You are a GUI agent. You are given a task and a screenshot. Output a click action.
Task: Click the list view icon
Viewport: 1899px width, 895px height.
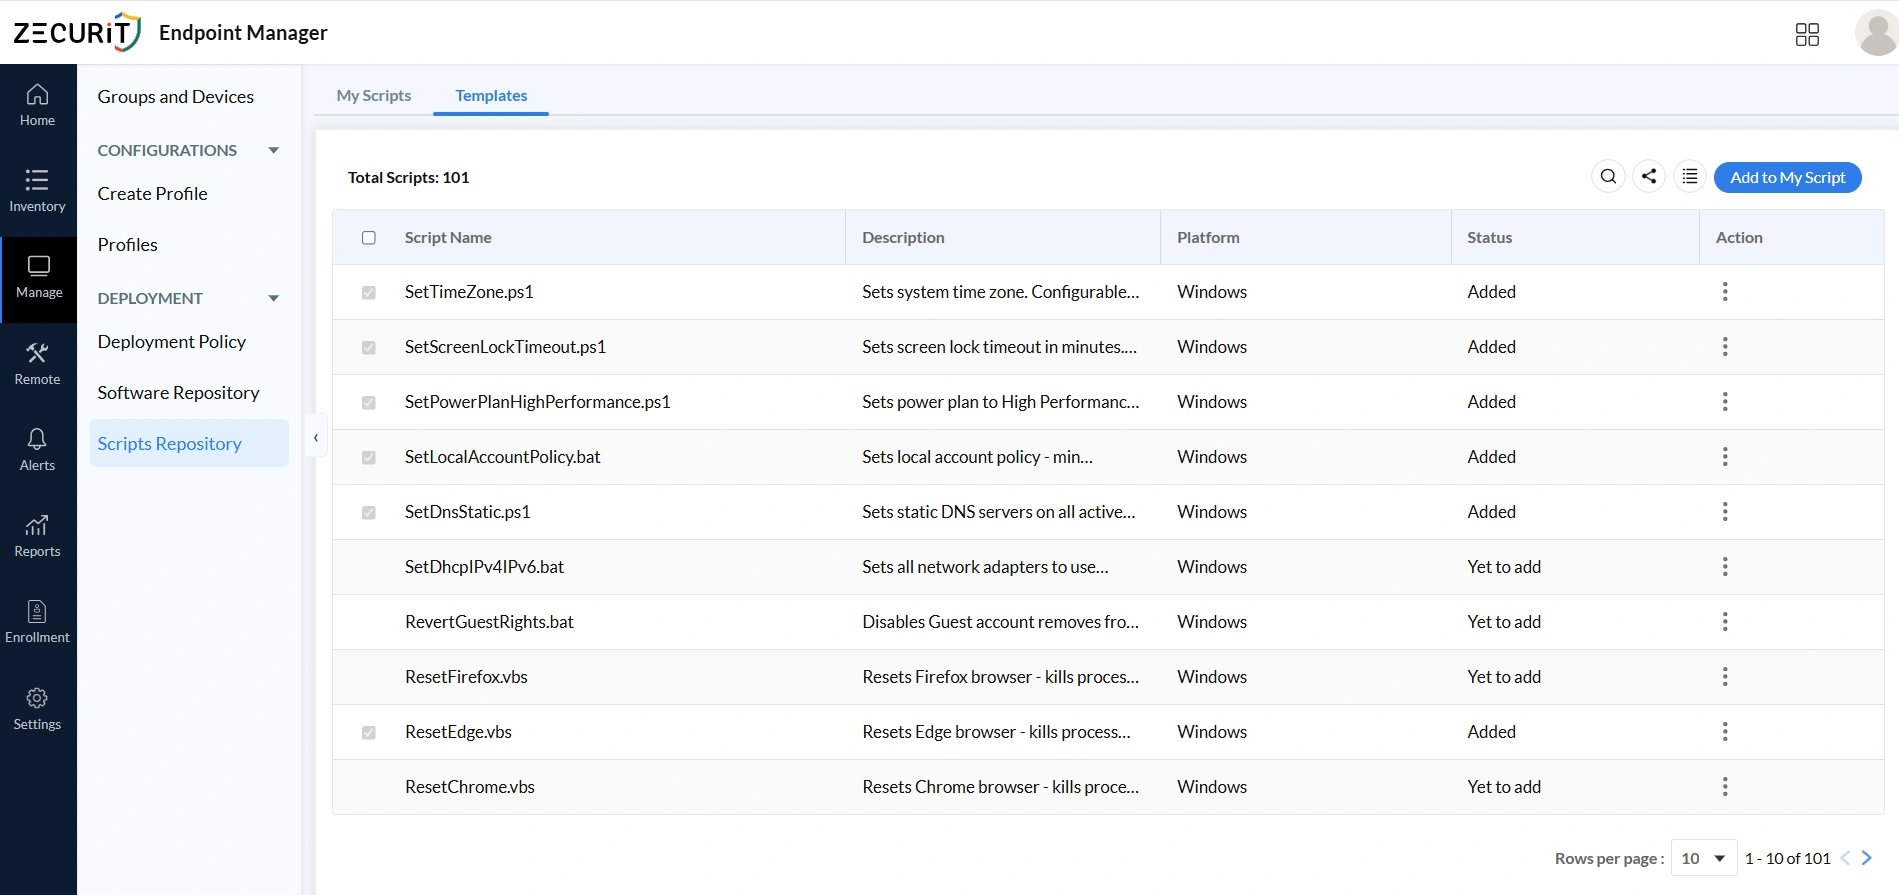point(1690,177)
